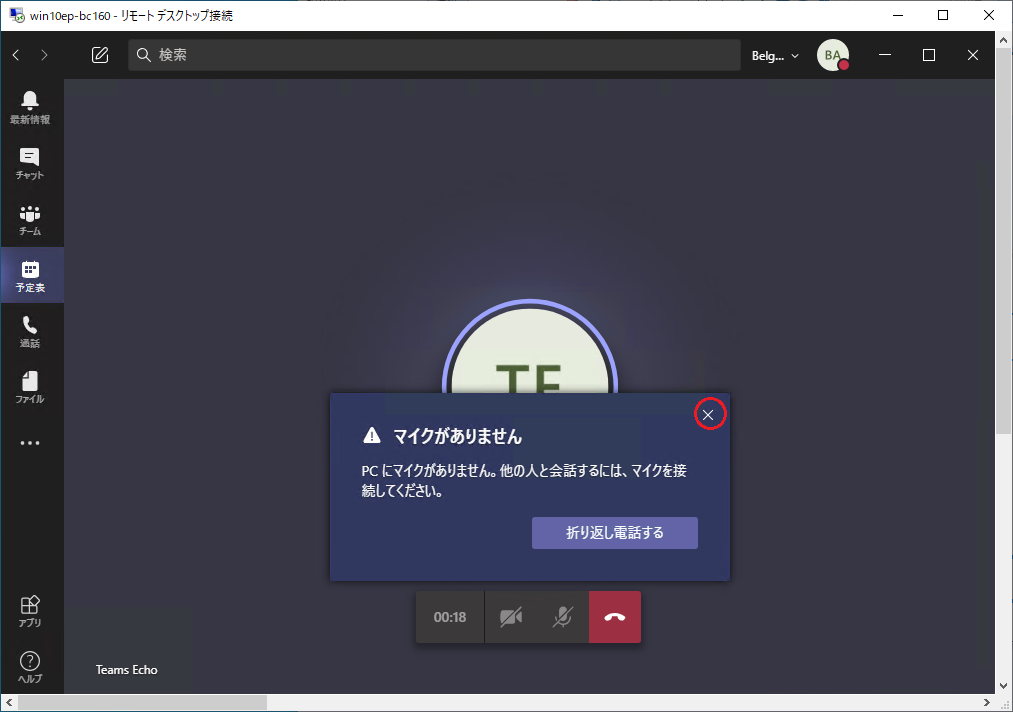Dismiss the マイクがありません dialog

point(708,415)
